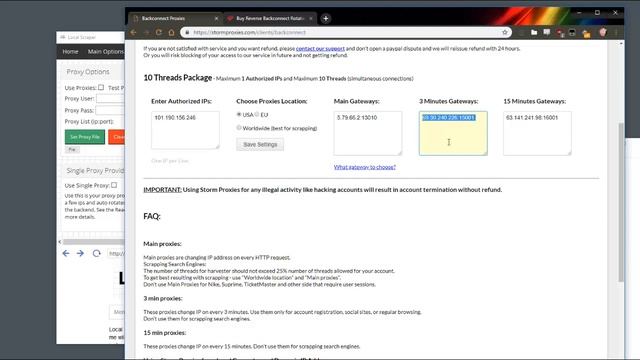Click 'Proxy Options' panel heading
Image resolution: width=640 pixels, height=360 pixels.
(88, 71)
